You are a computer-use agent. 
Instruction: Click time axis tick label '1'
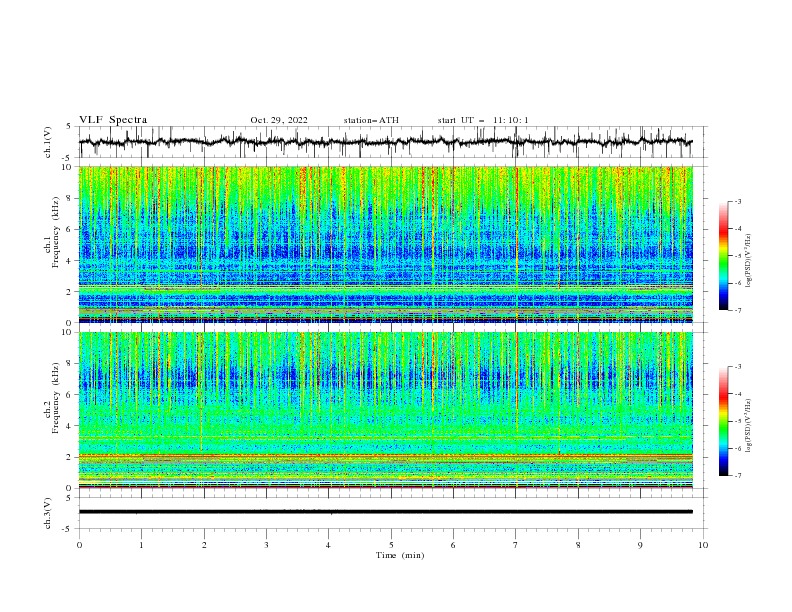click(141, 545)
